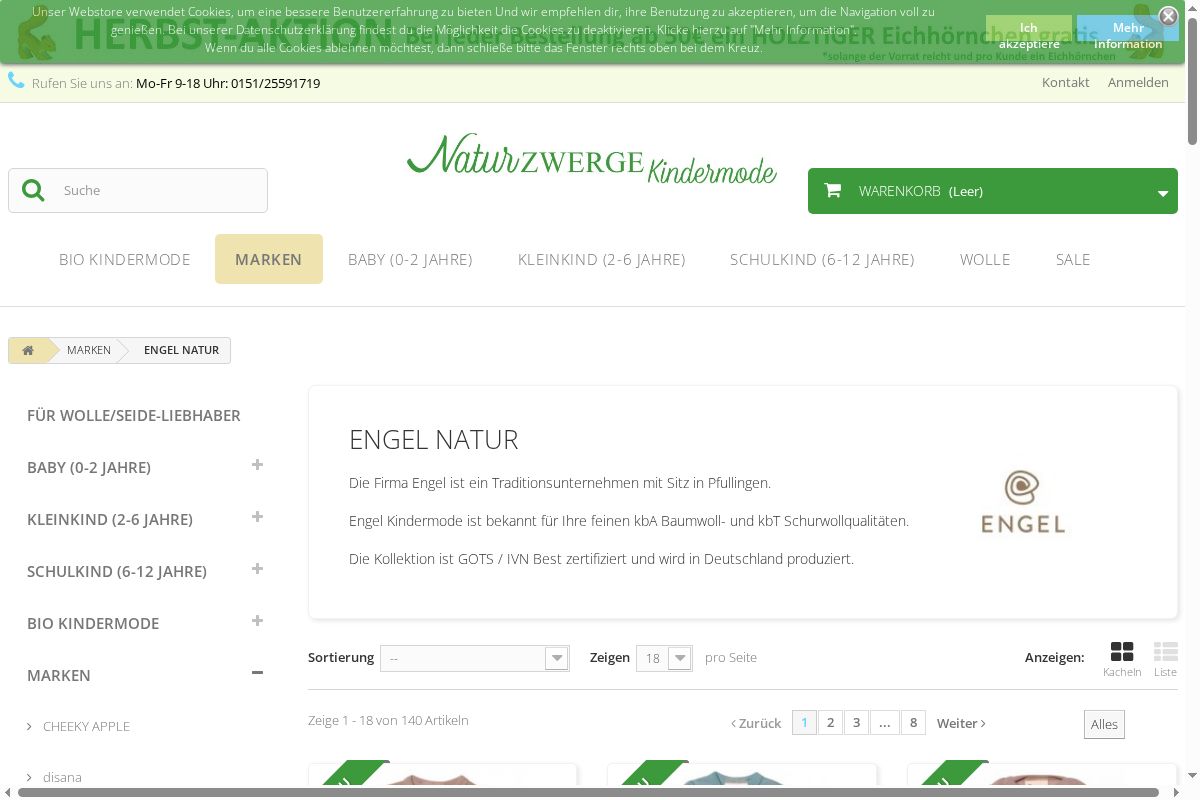Select disana brand in sidebar
This screenshot has height=800, width=1200.
click(62, 777)
